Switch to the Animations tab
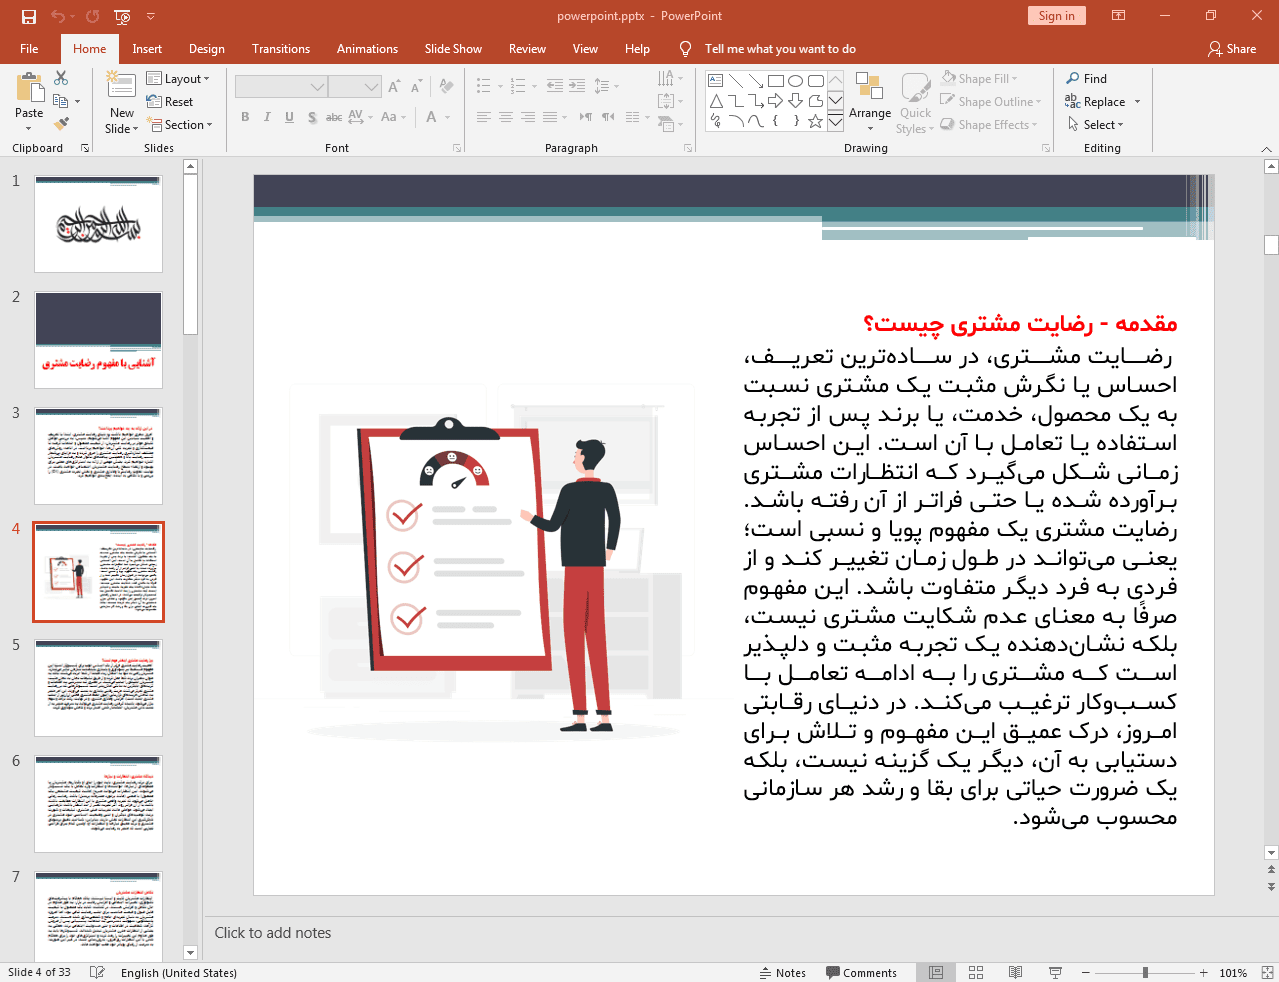 point(367,49)
